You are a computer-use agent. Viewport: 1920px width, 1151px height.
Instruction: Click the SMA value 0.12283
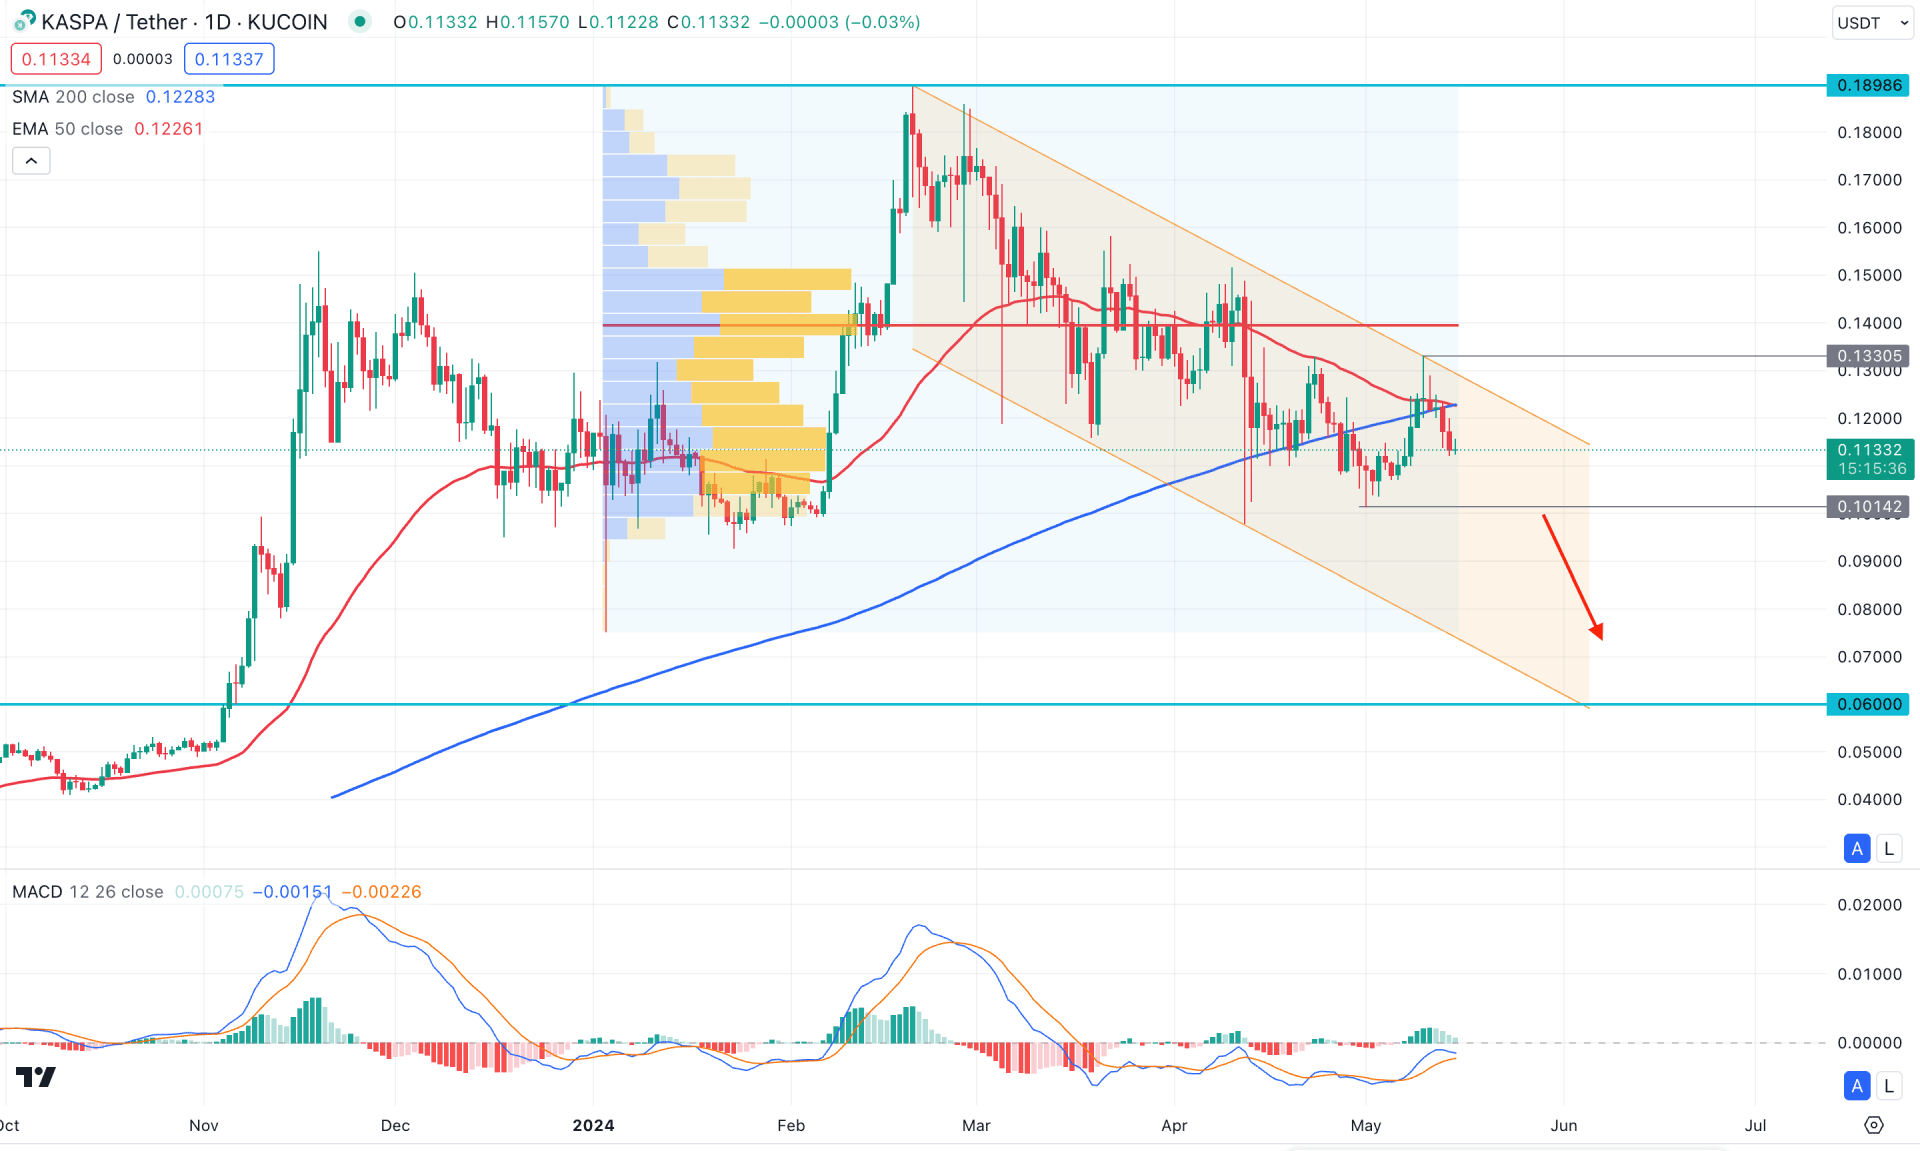(x=180, y=97)
